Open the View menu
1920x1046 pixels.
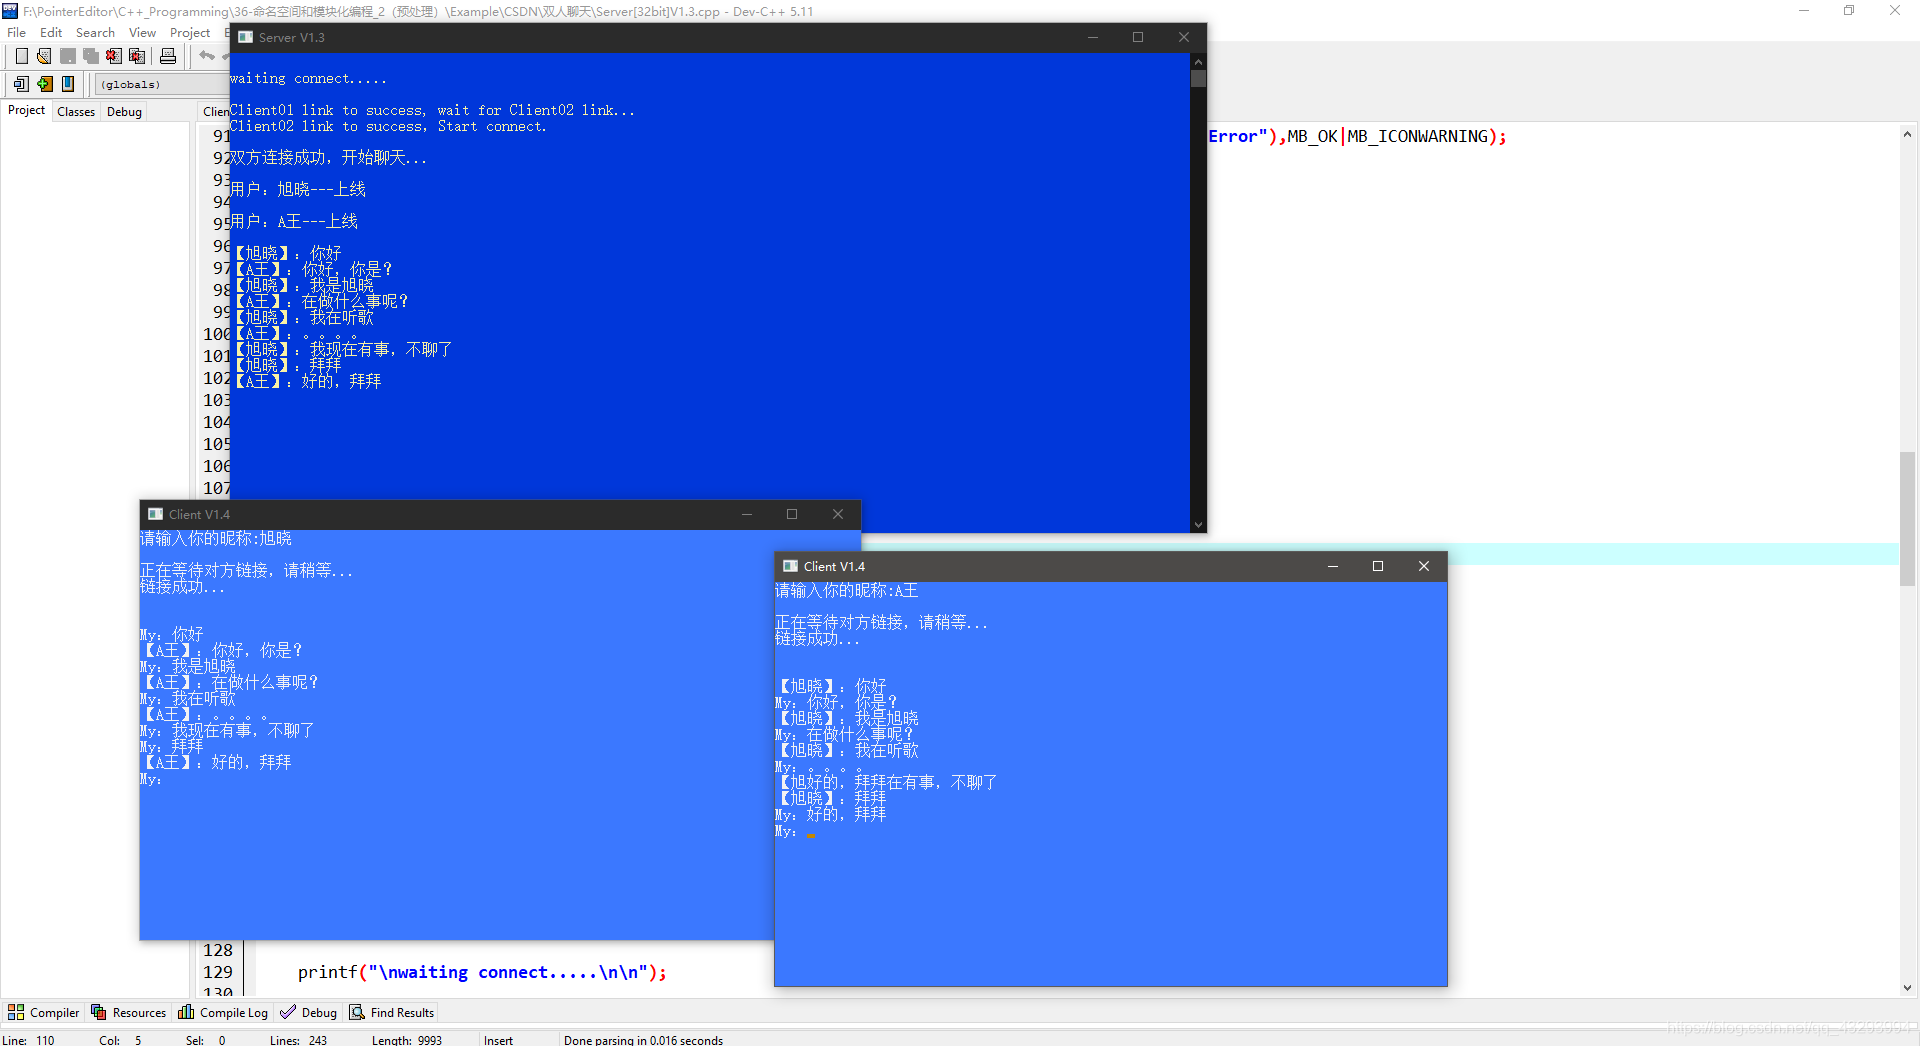coord(142,32)
